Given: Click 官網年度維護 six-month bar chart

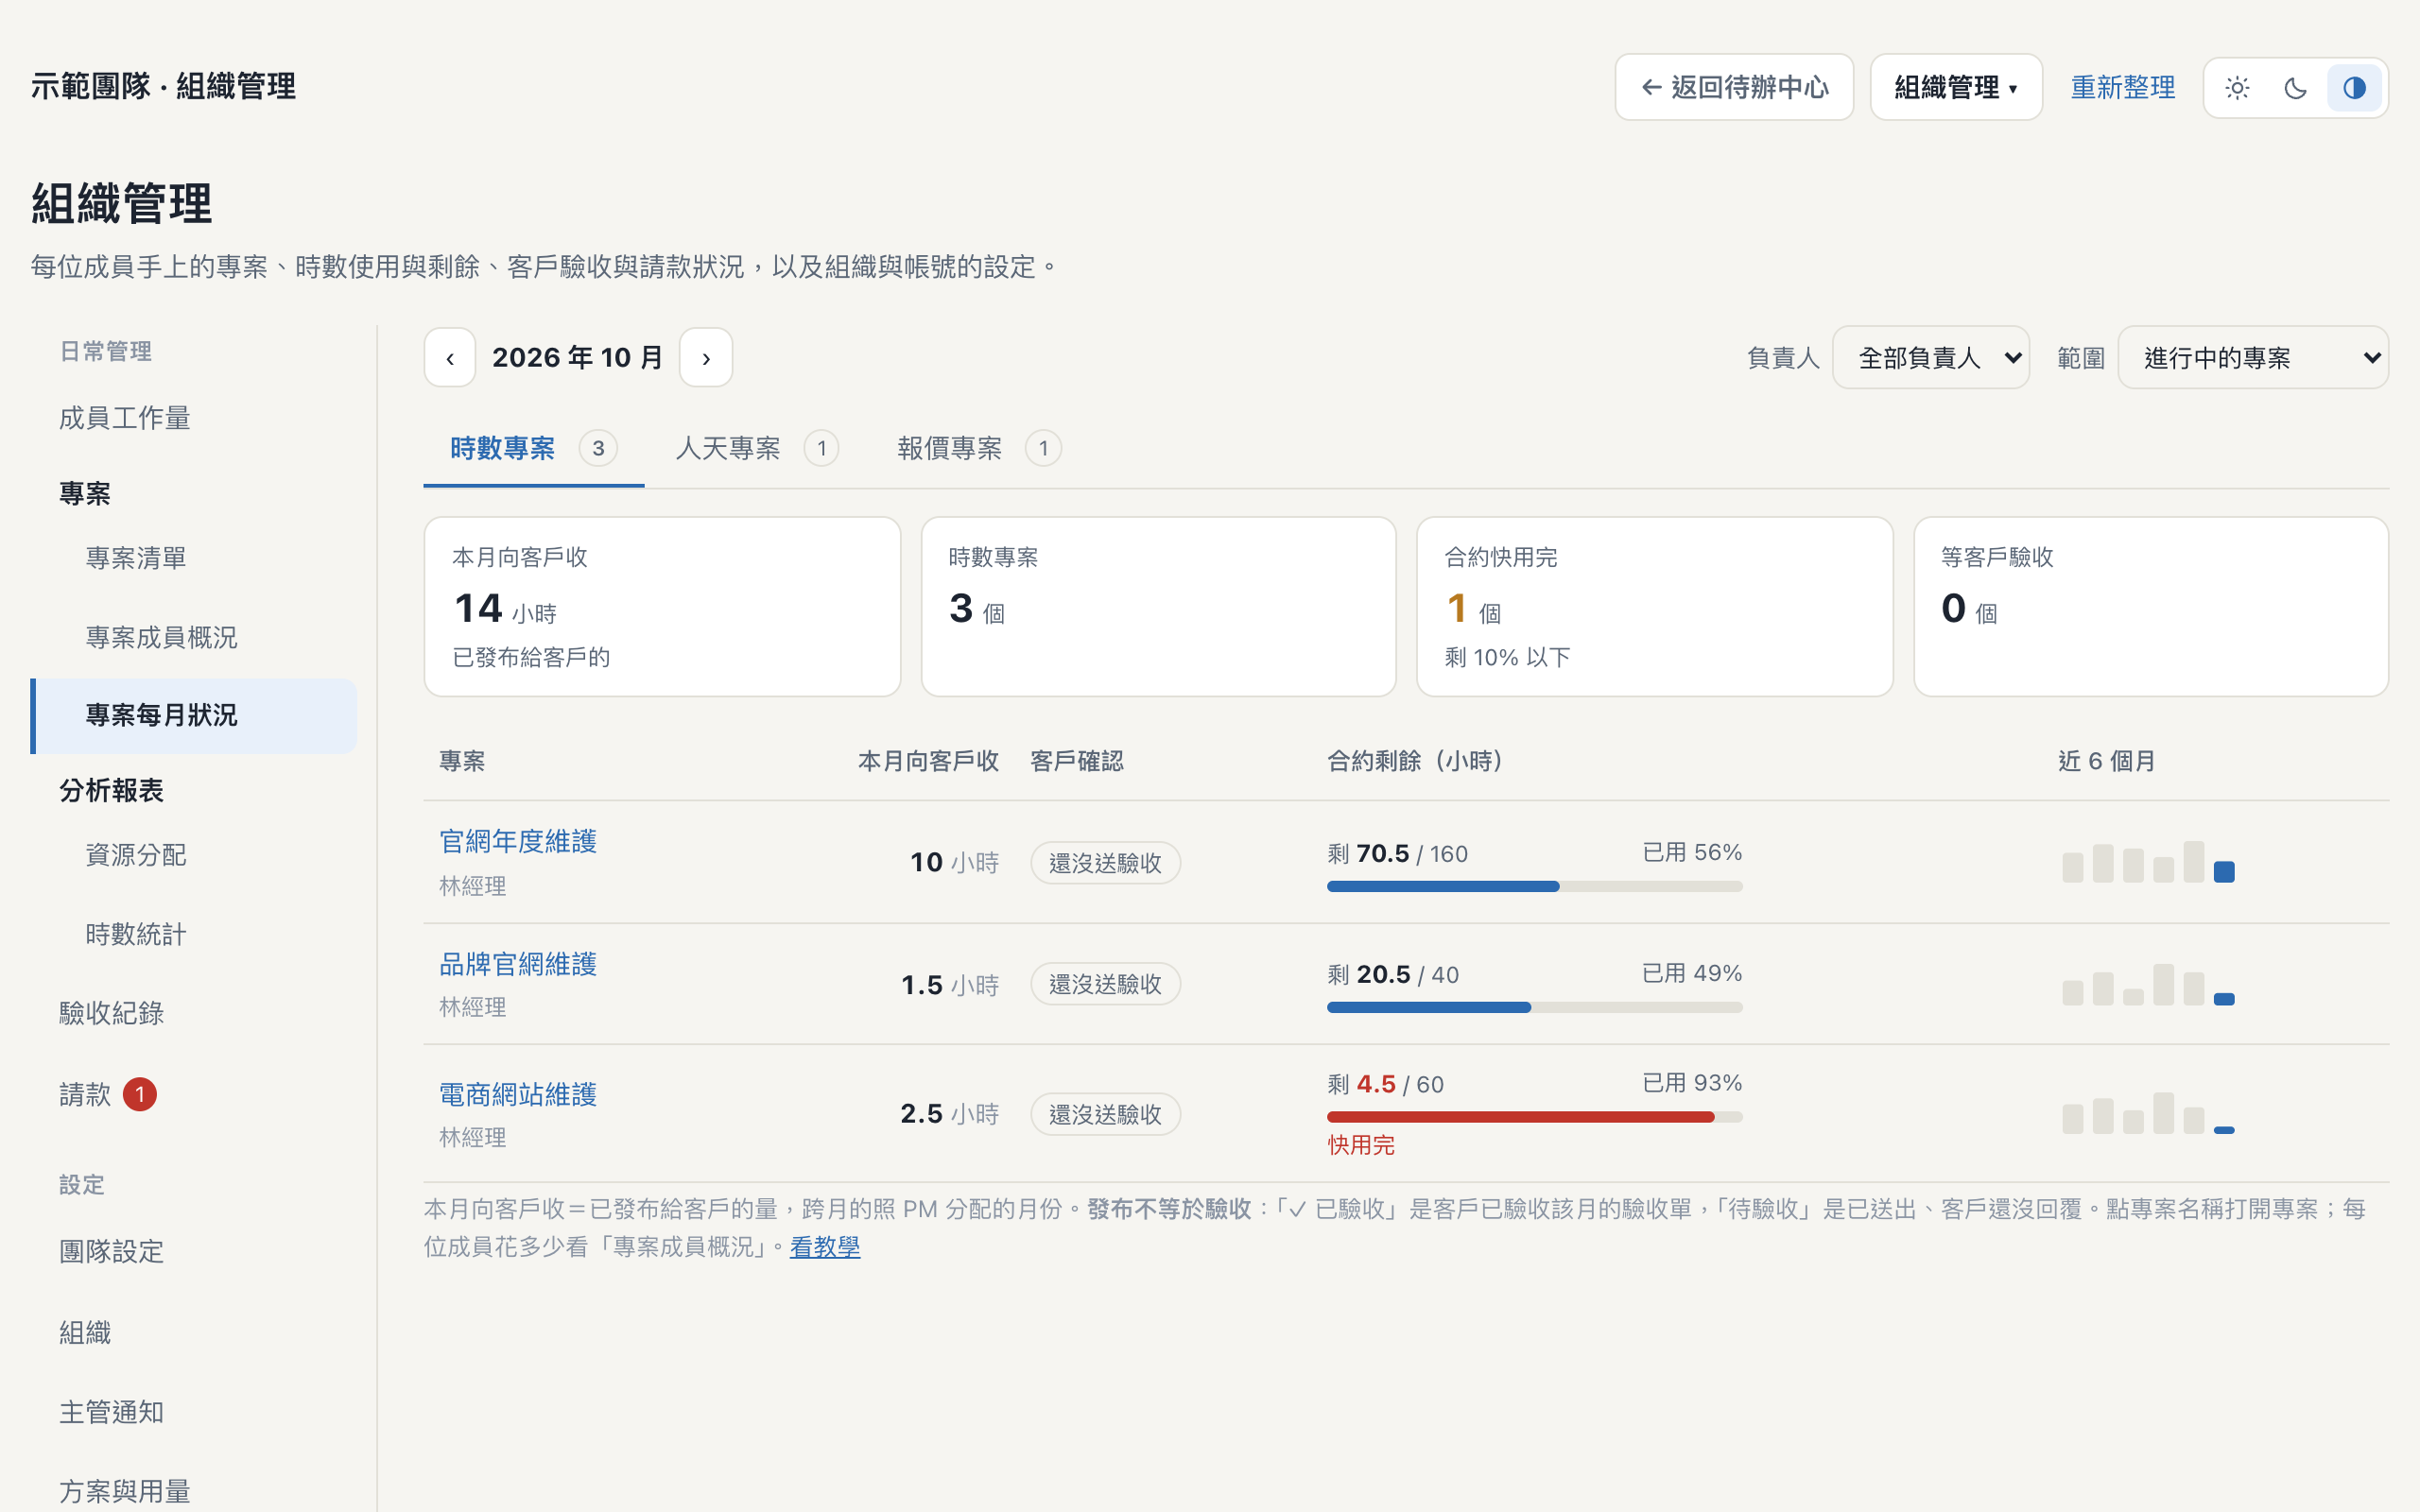Looking at the screenshot, I should tap(2148, 862).
